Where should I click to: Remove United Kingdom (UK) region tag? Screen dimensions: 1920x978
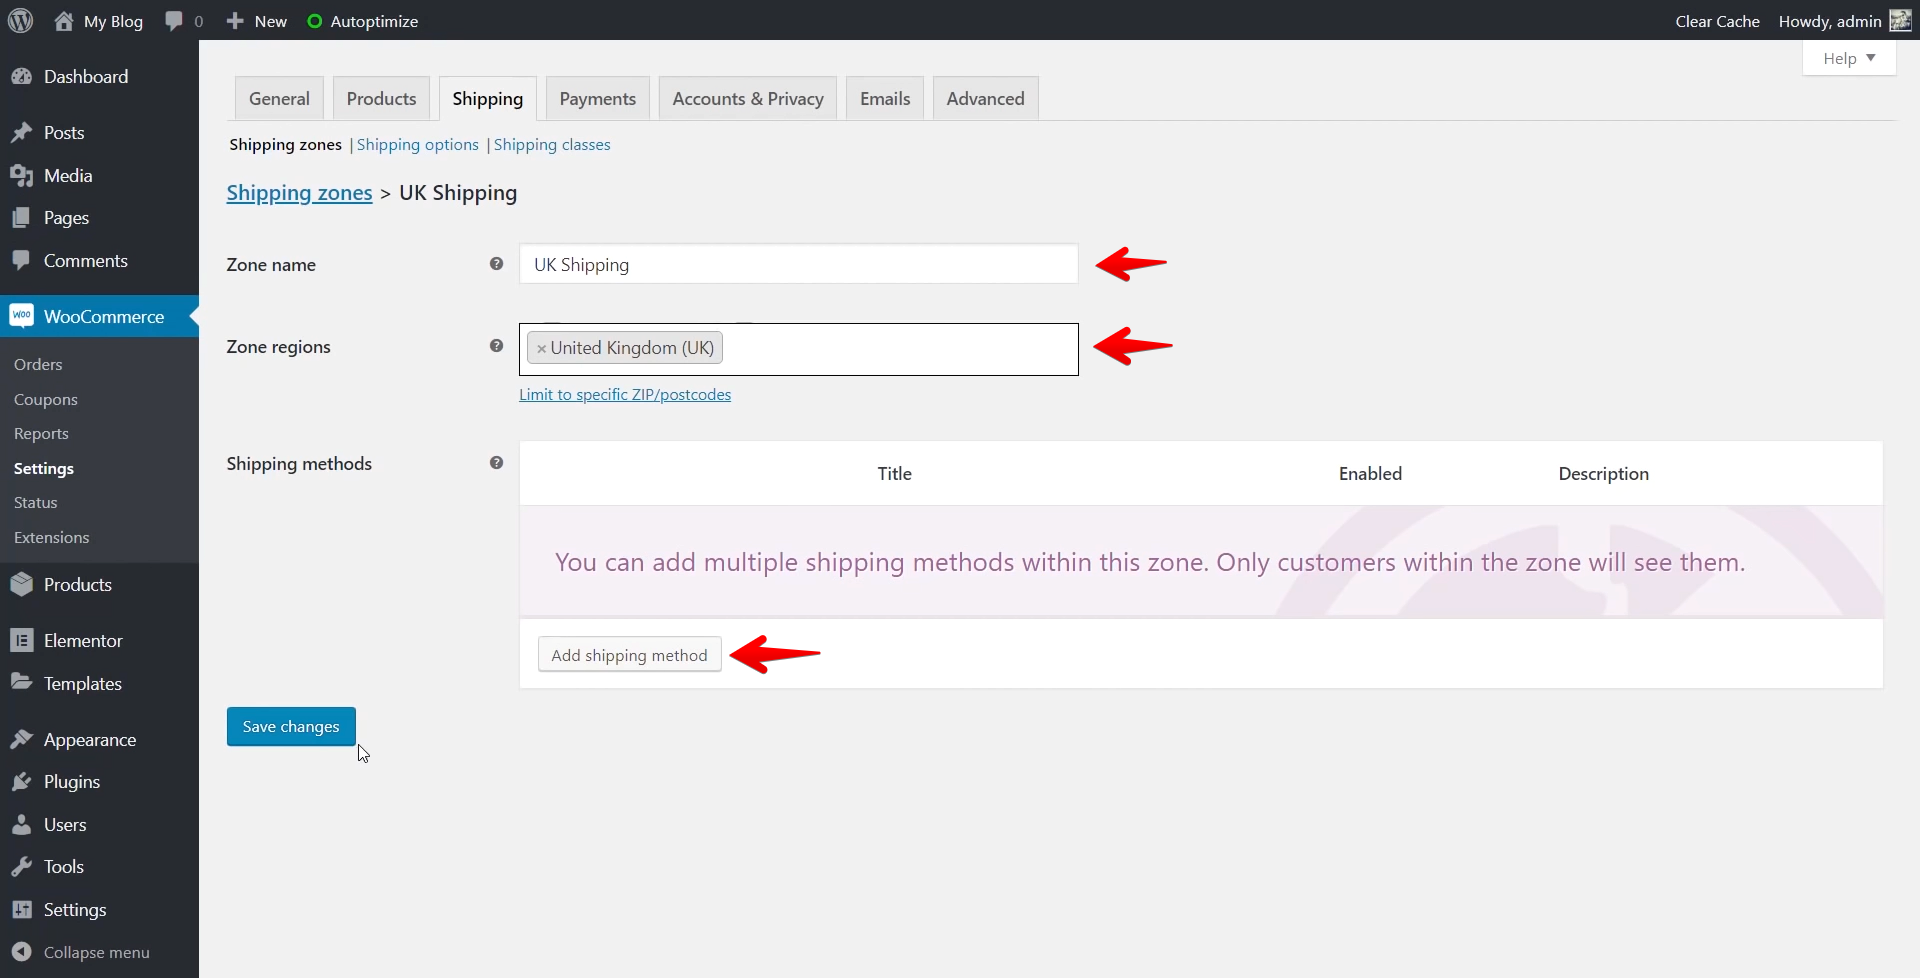pos(541,349)
